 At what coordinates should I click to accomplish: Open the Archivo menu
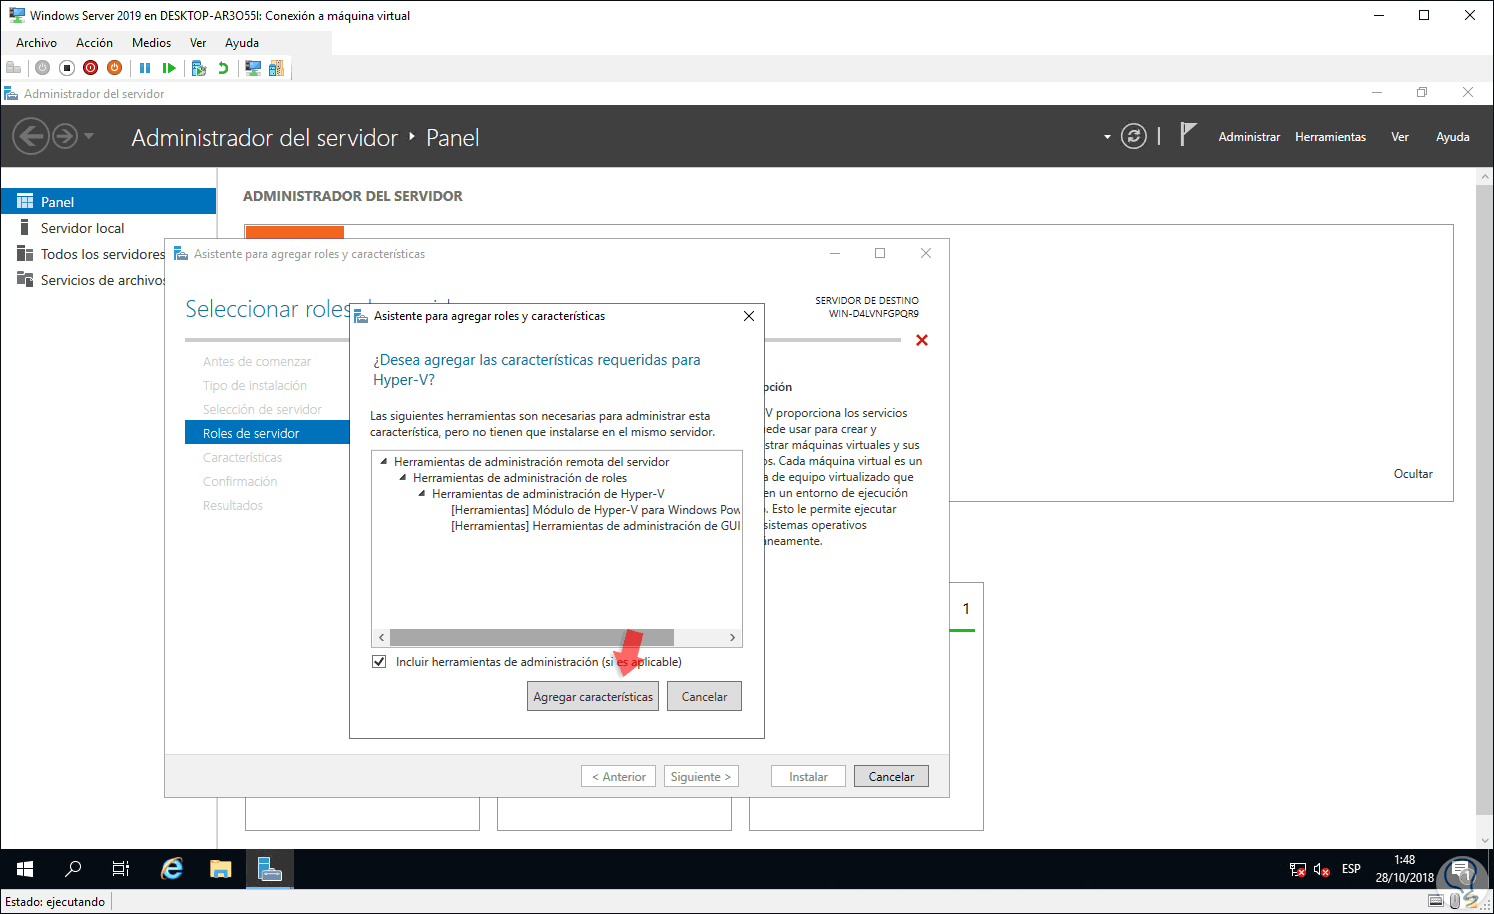coord(36,43)
